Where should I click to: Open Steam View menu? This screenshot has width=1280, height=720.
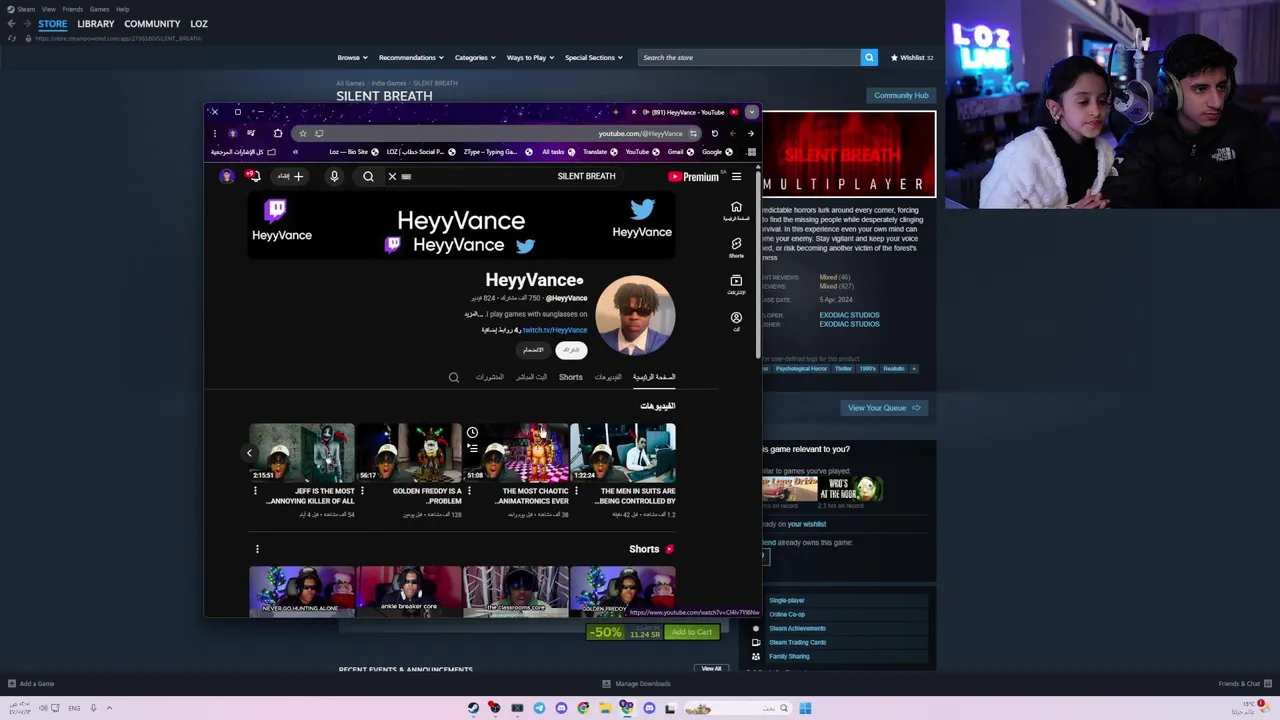pos(48,9)
